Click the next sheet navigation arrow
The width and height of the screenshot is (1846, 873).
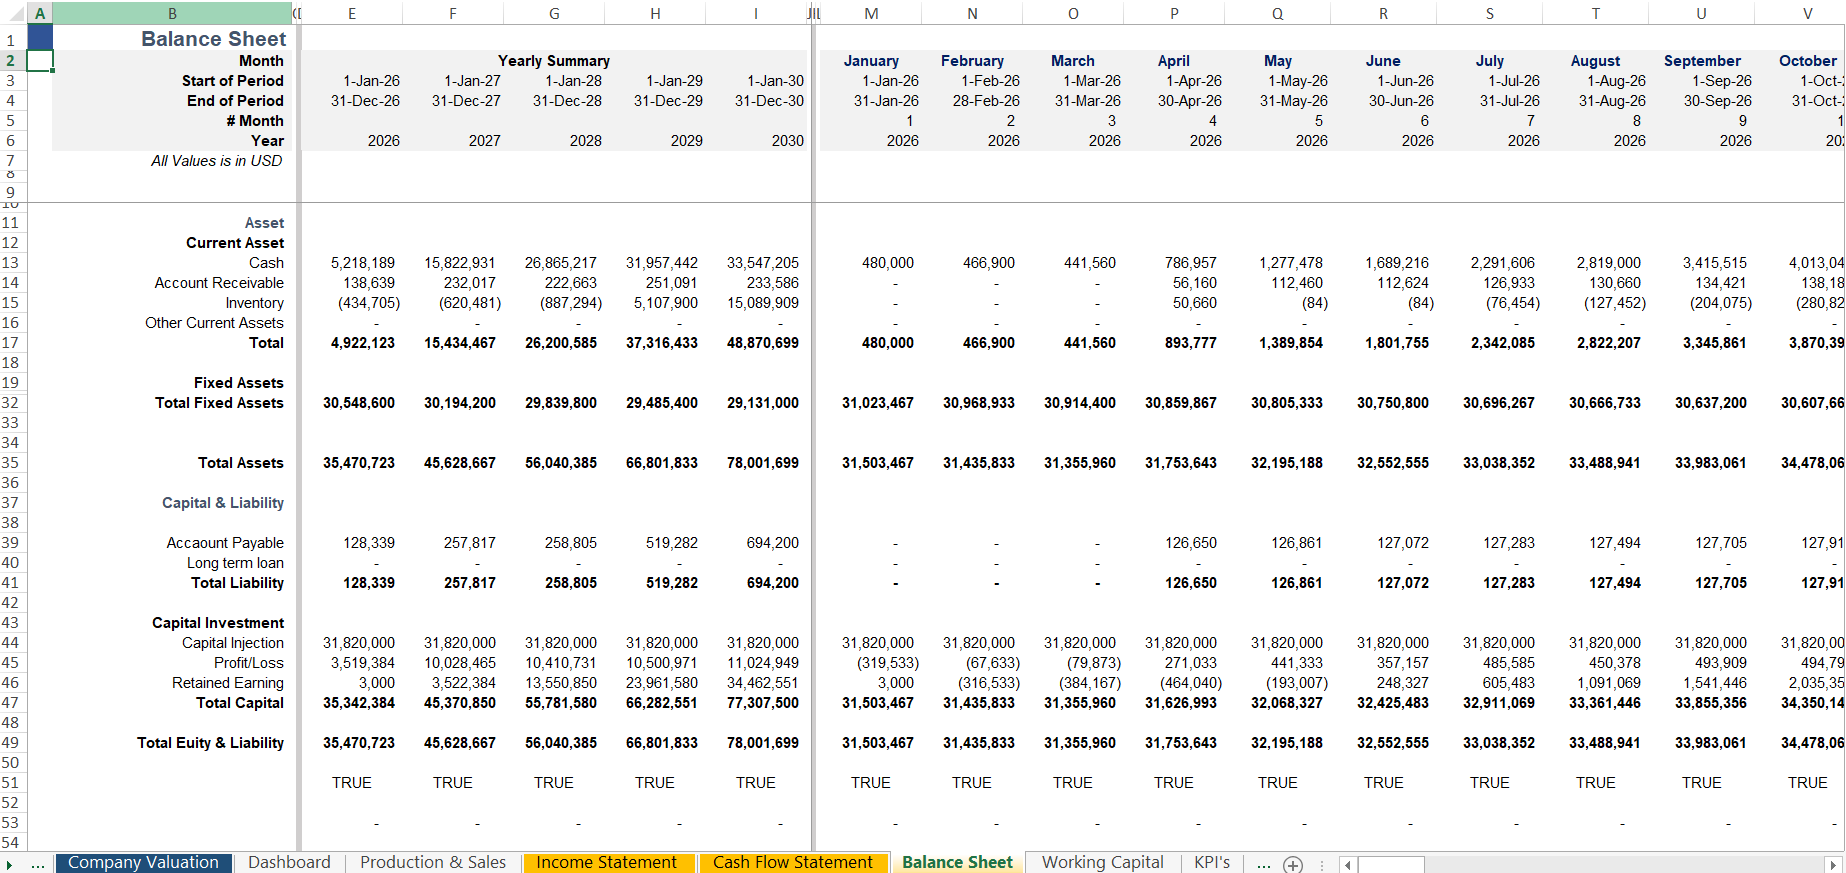coord(10,864)
